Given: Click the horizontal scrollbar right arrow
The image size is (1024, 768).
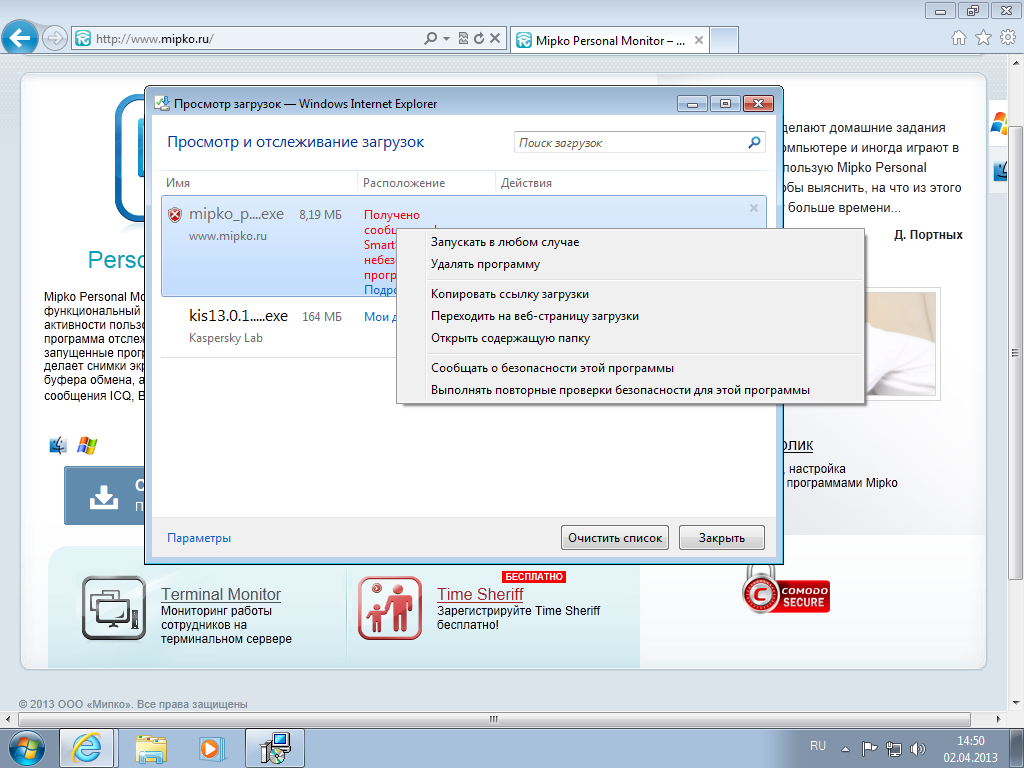Looking at the screenshot, I should click(998, 719).
